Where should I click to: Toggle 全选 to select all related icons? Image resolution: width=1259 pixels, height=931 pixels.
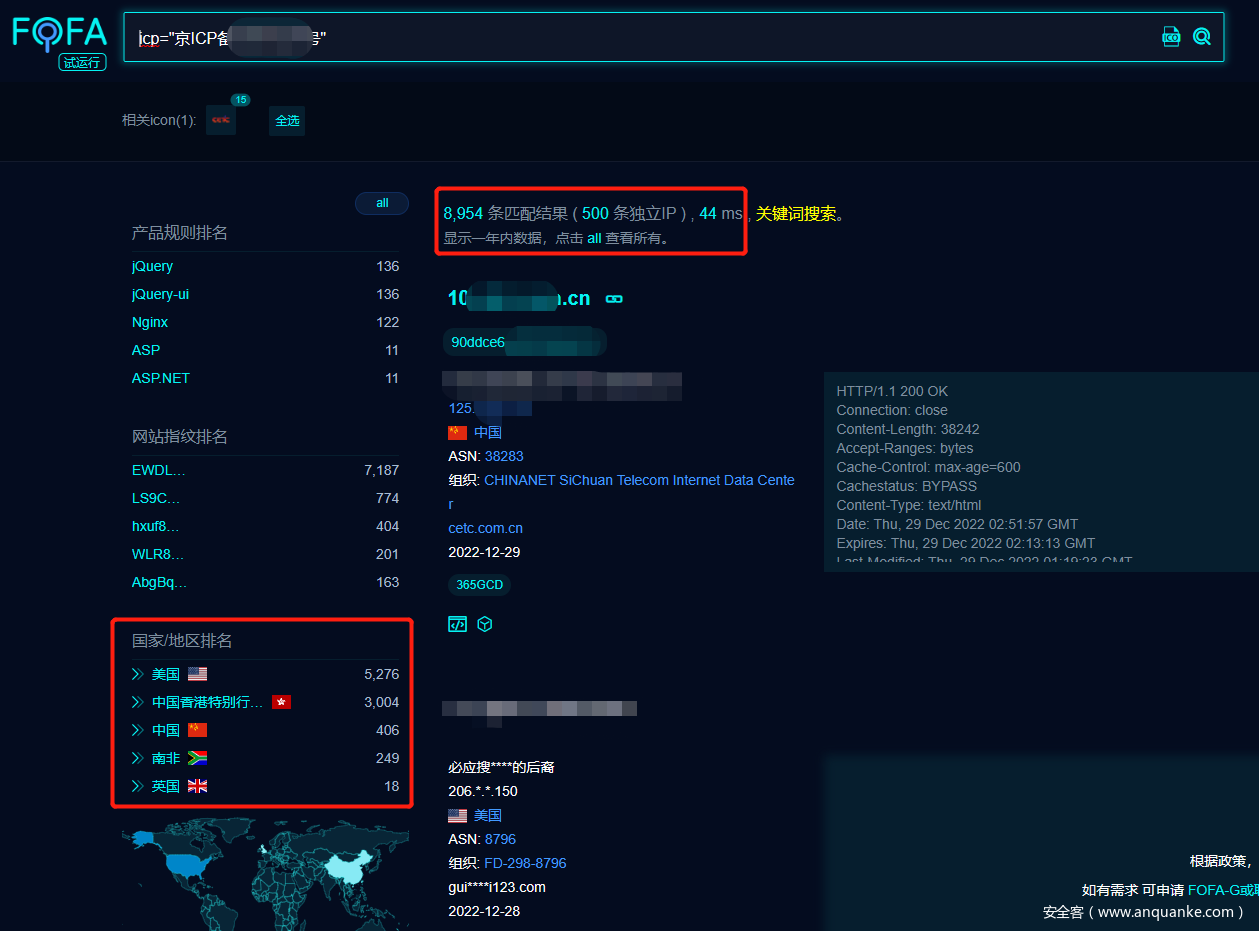coord(286,120)
